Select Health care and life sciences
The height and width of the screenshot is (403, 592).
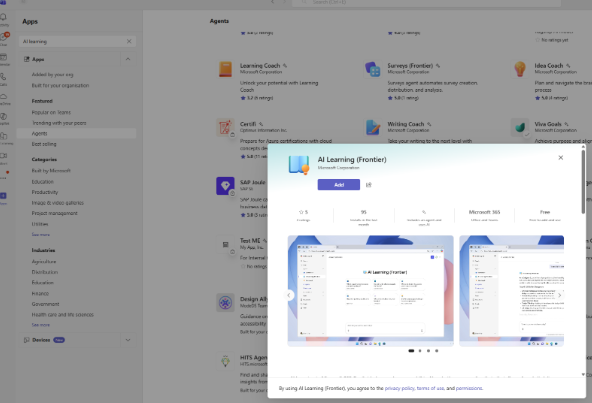pyautogui.click(x=63, y=315)
